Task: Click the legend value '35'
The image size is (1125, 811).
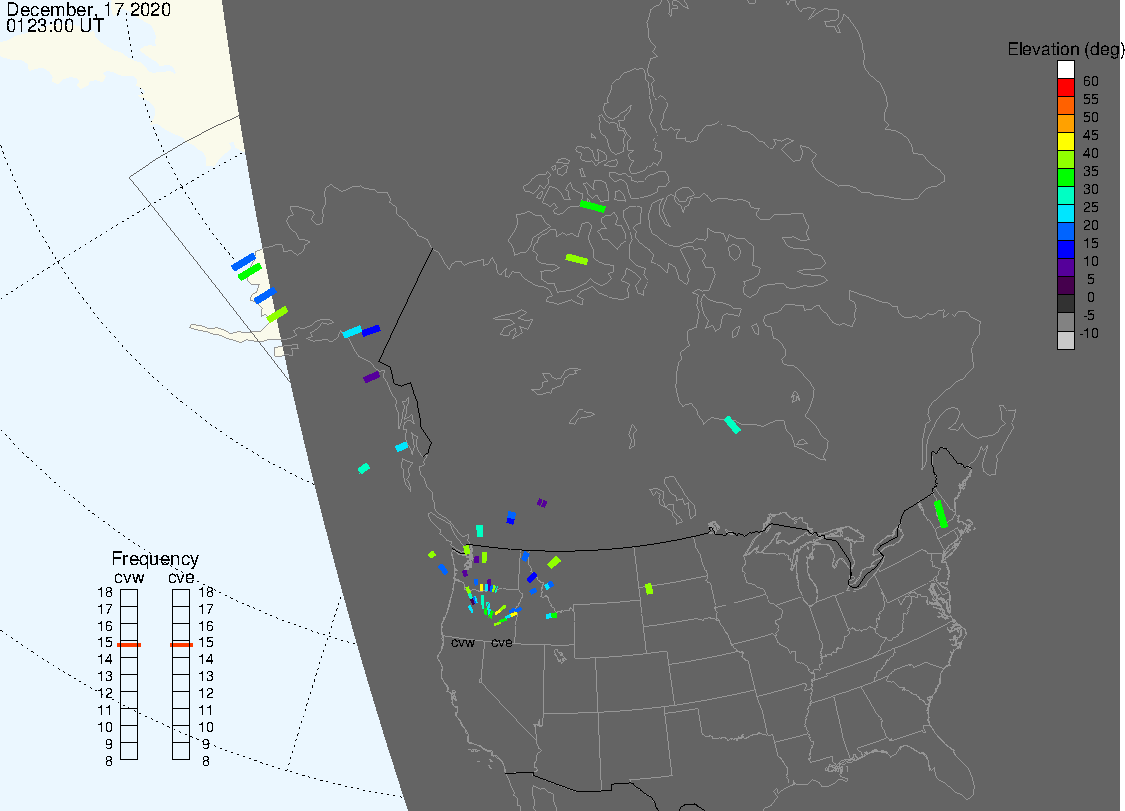Action: (x=1091, y=171)
